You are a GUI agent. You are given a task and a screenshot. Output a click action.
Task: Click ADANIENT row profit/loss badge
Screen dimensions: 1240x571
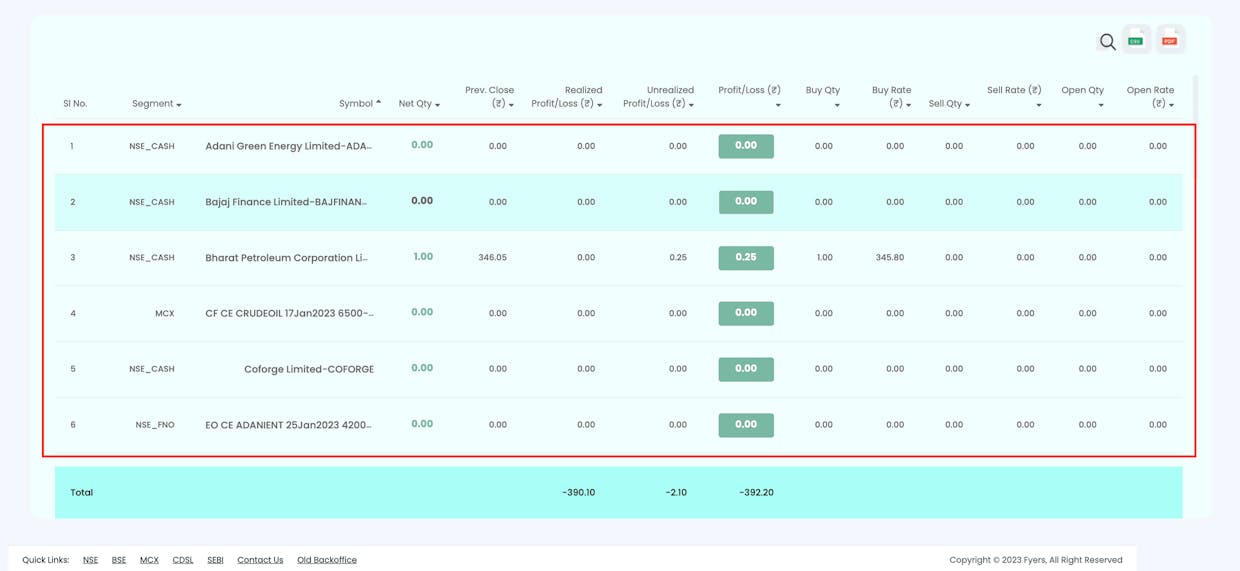click(x=746, y=425)
